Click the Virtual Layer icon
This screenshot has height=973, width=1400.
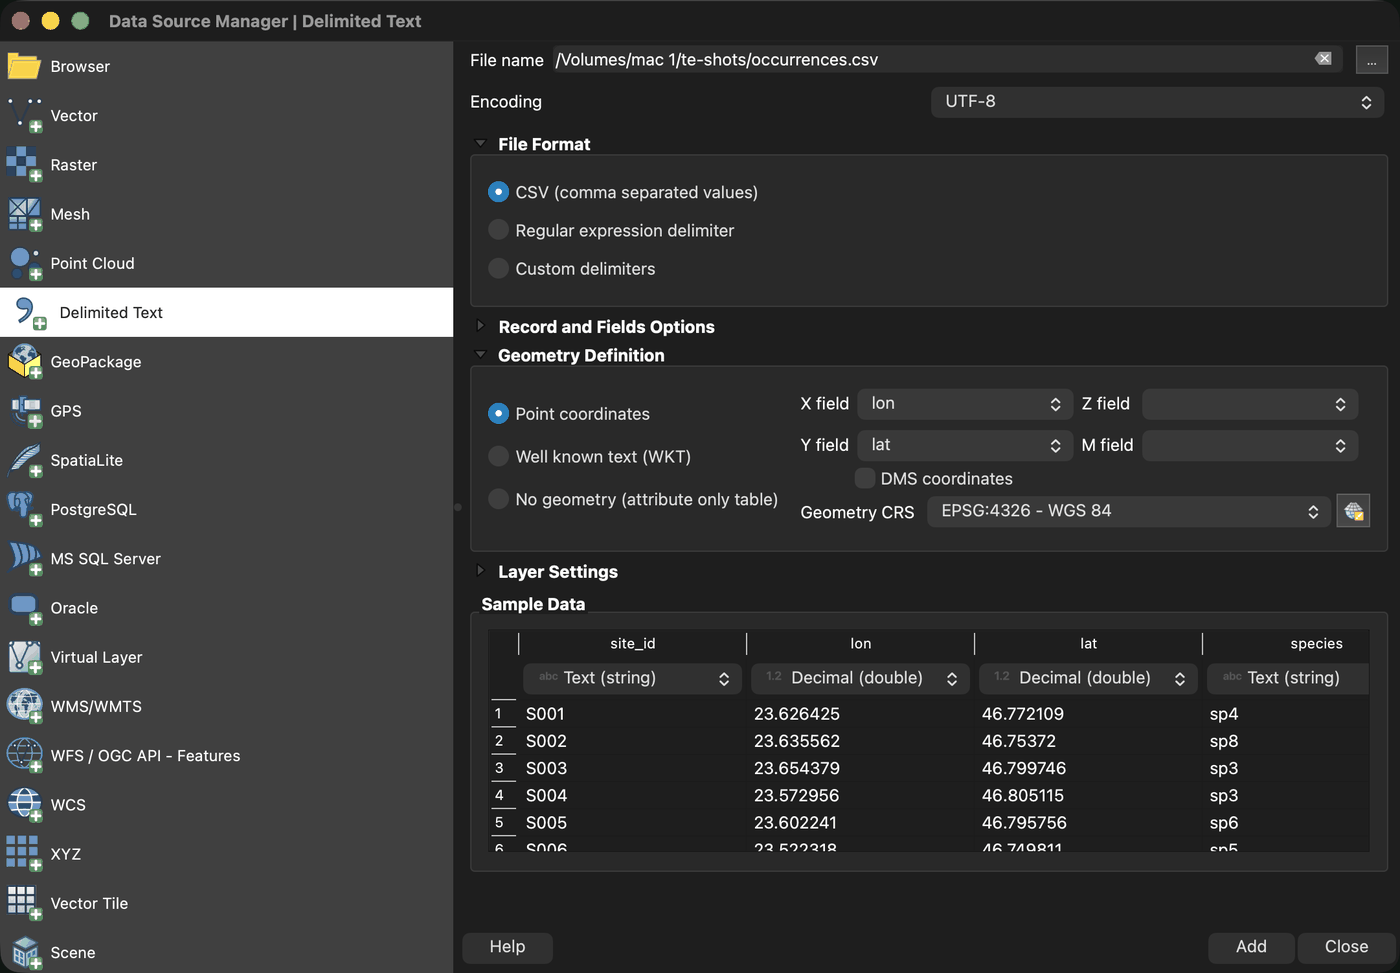tap(24, 657)
